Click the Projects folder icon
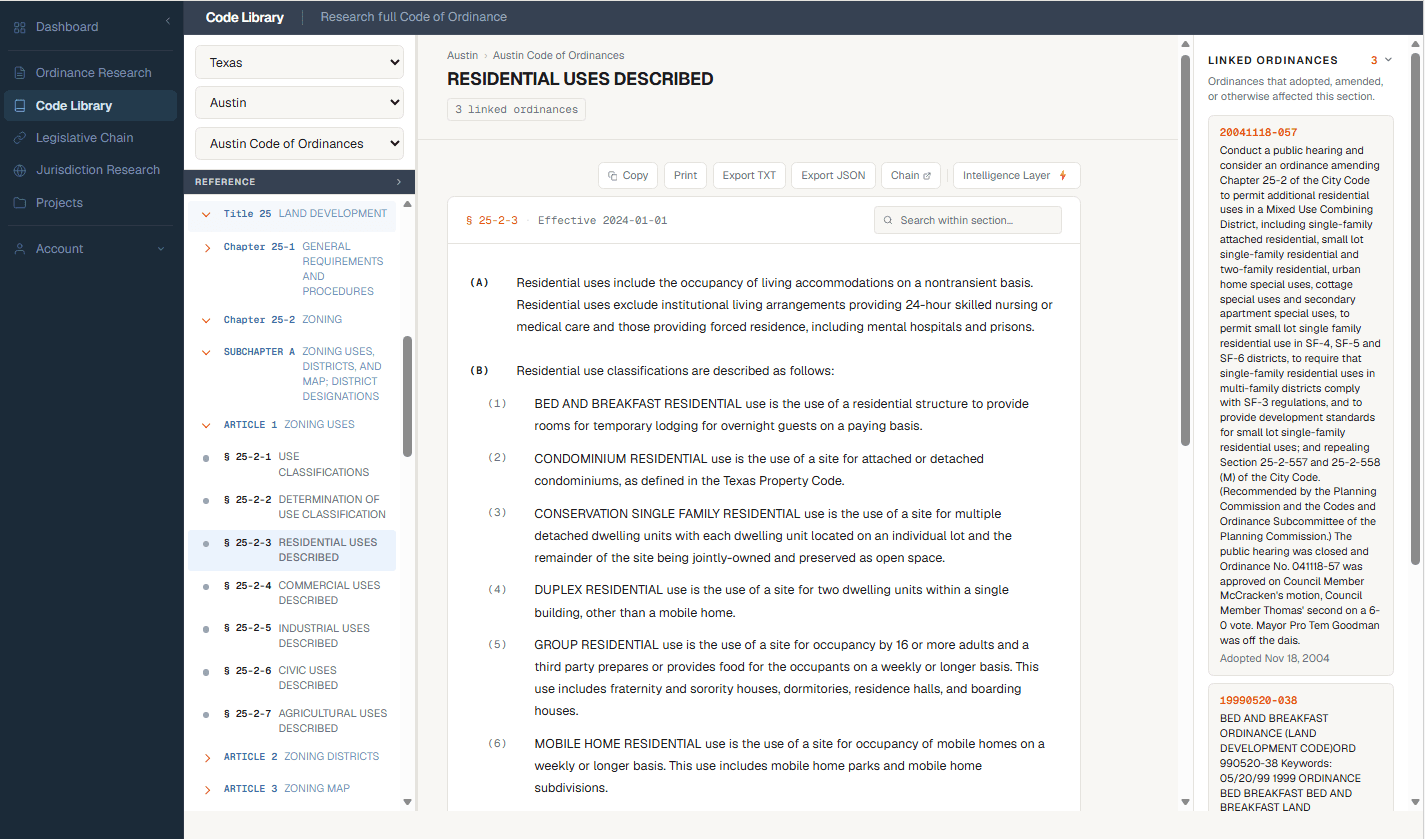This screenshot has height=839, width=1425. [20, 203]
